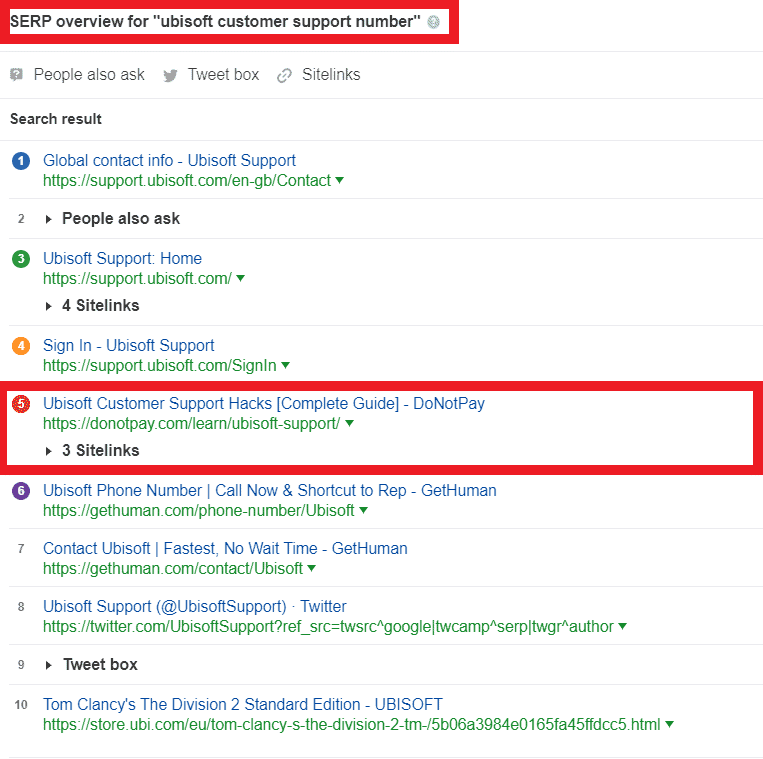Click the purple position 6 badge
Image resolution: width=763 pixels, height=759 pixels.
click(21, 491)
